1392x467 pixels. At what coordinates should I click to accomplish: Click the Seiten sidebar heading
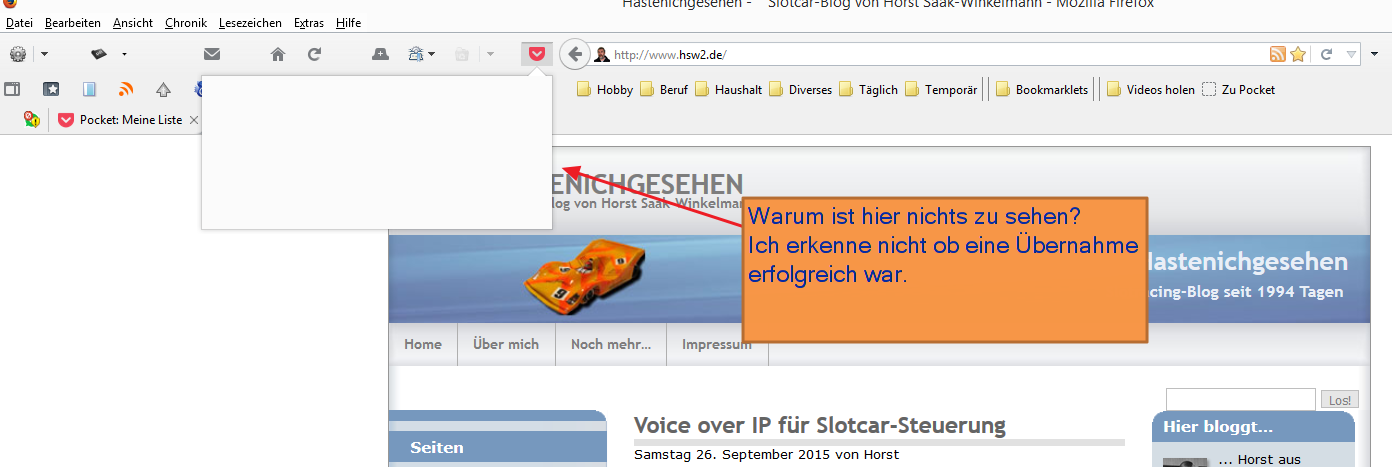point(437,447)
